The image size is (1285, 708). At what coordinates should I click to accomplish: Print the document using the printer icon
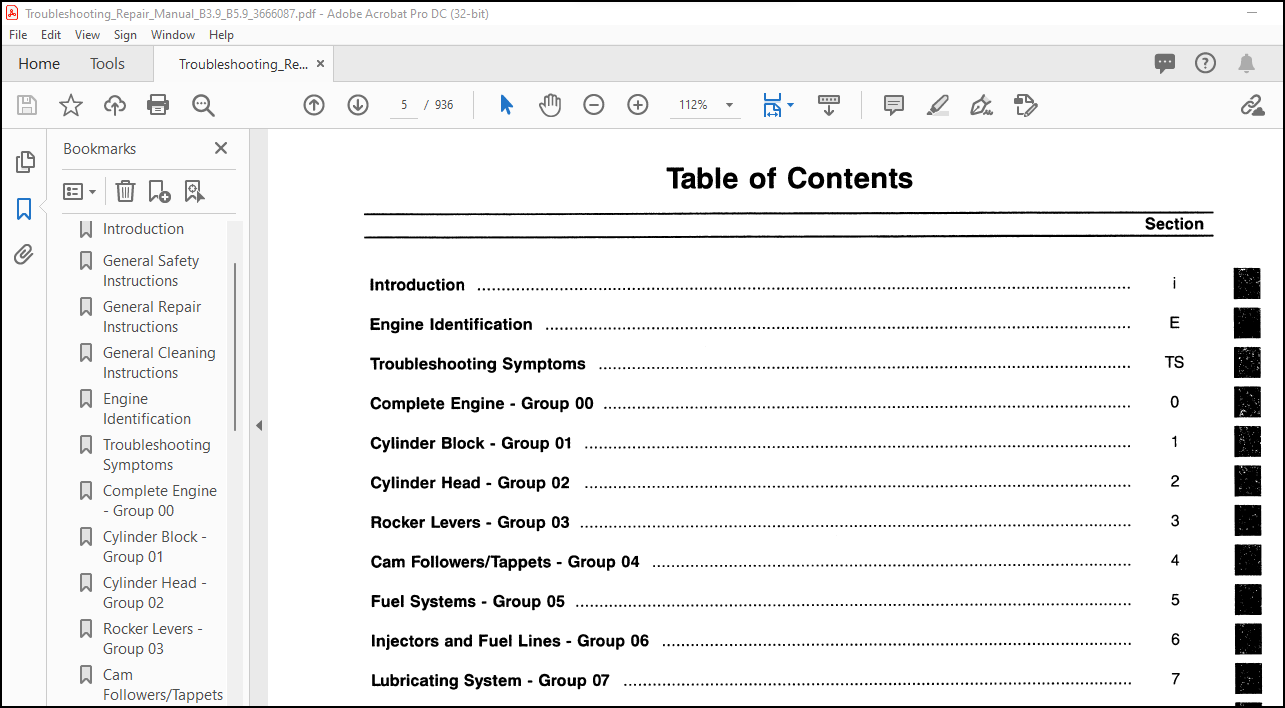coord(158,105)
